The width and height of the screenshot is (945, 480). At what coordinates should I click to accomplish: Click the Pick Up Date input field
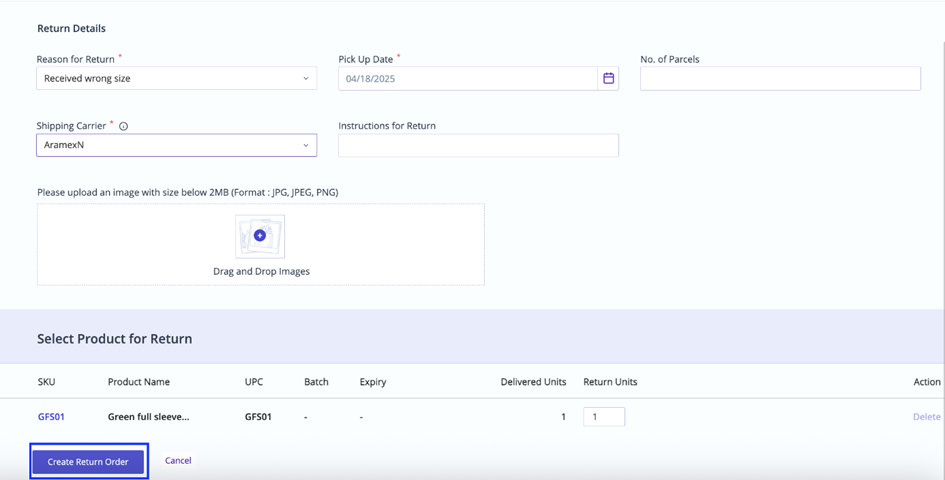tap(468, 78)
